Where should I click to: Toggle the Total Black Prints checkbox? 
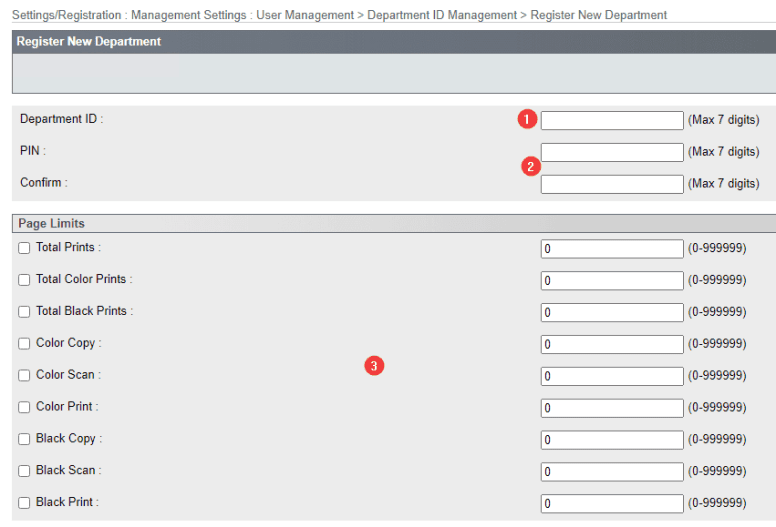click(x=24, y=312)
